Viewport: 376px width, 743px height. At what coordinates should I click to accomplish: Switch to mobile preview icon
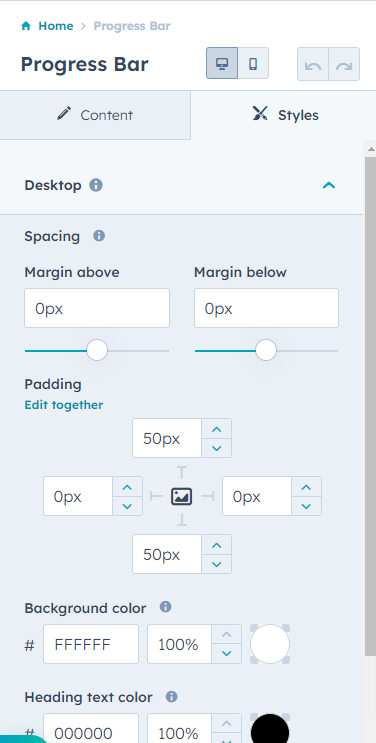pos(253,63)
